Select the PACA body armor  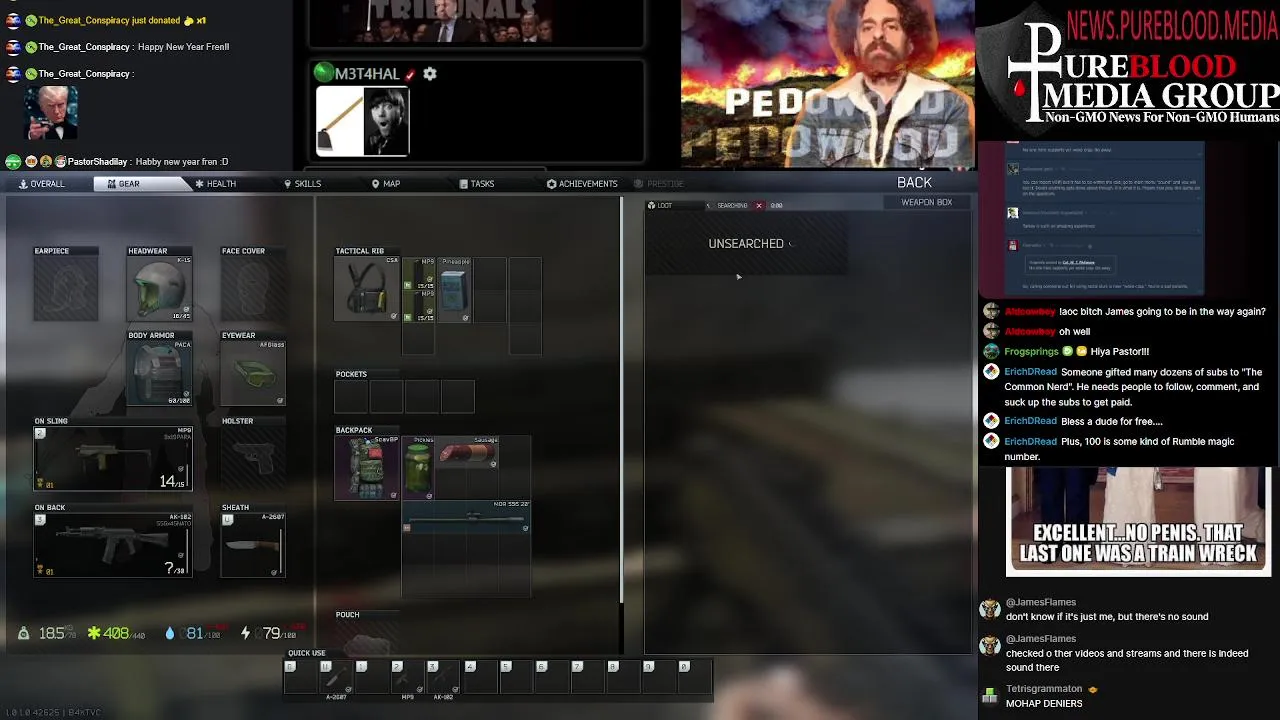(159, 373)
